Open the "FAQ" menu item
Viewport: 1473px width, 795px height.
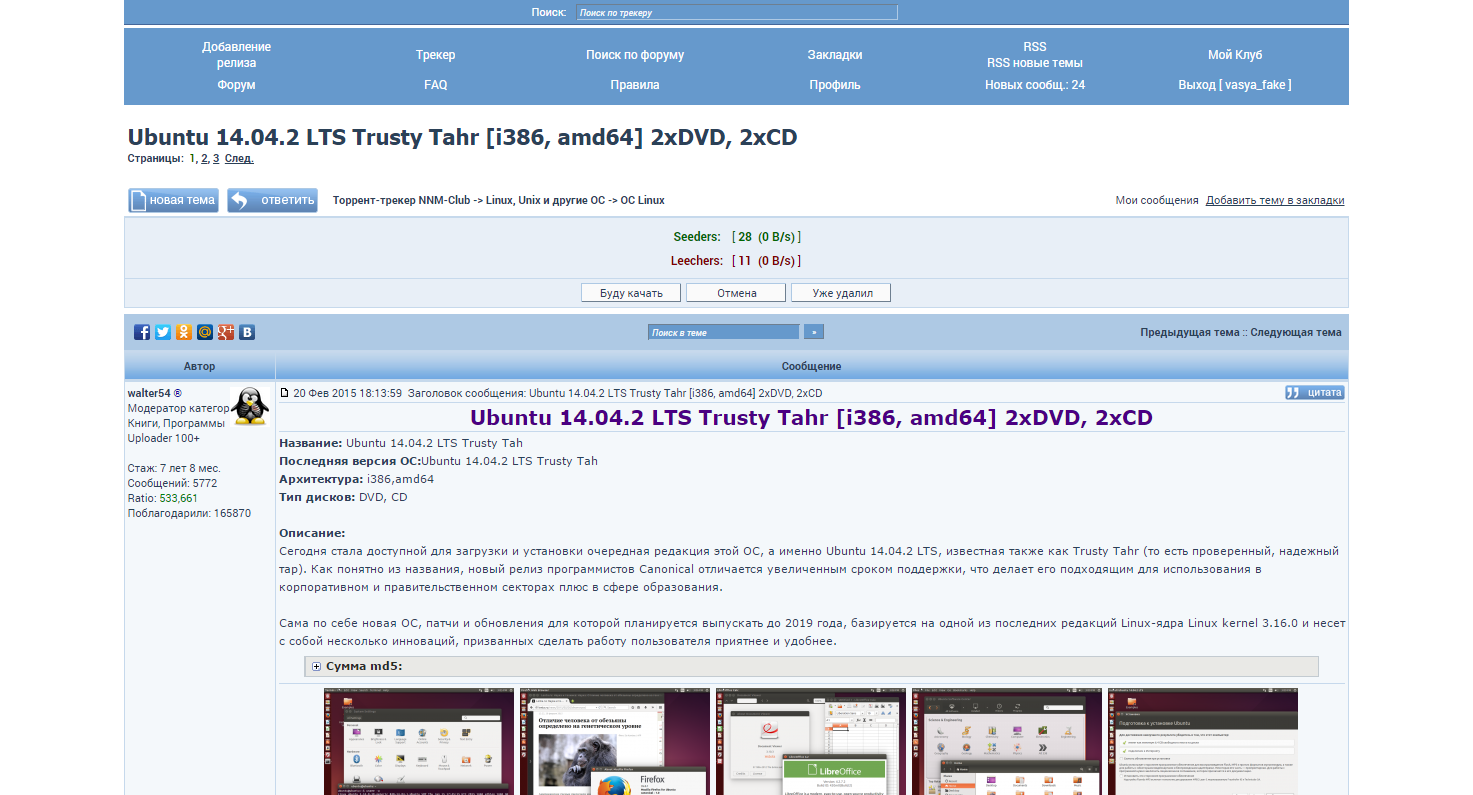tap(436, 85)
